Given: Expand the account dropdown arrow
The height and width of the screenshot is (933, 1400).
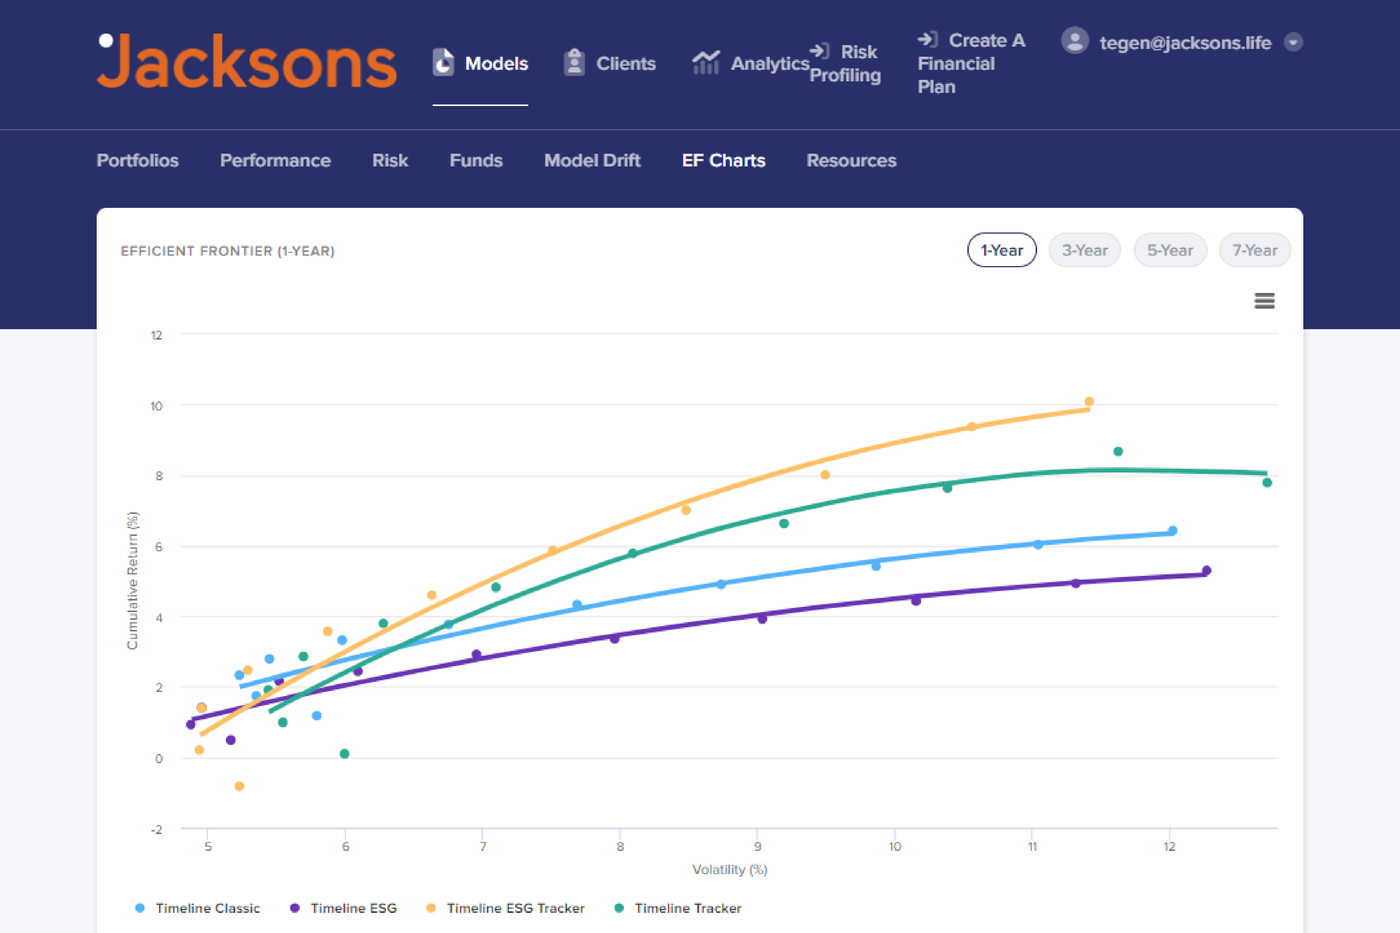Looking at the screenshot, I should (1293, 42).
